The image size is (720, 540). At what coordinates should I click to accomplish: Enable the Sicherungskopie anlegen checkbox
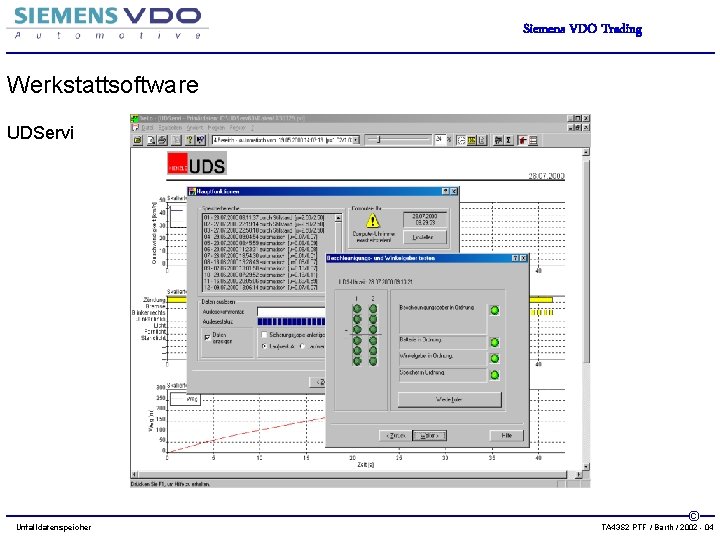click(x=264, y=335)
